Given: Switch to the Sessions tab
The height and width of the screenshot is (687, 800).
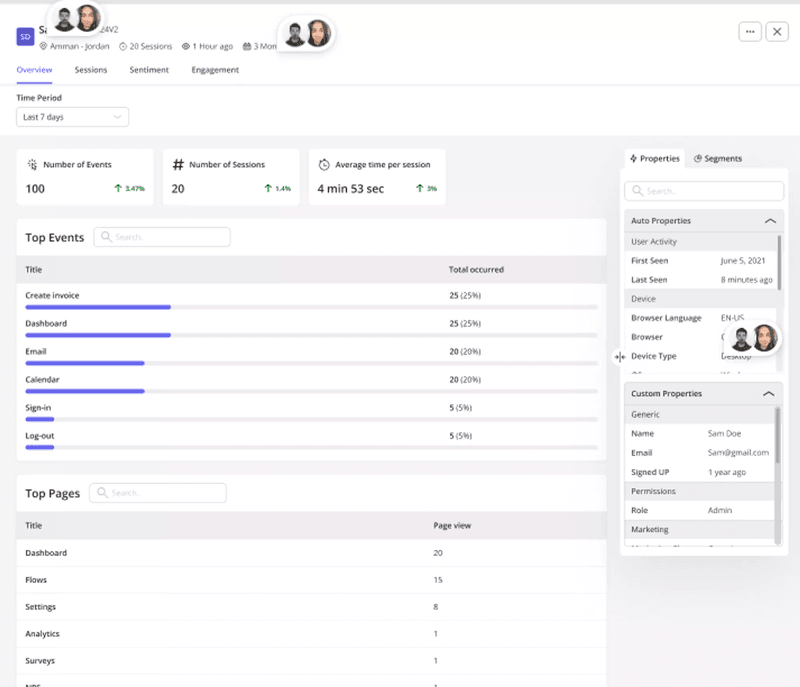Looking at the screenshot, I should point(91,70).
